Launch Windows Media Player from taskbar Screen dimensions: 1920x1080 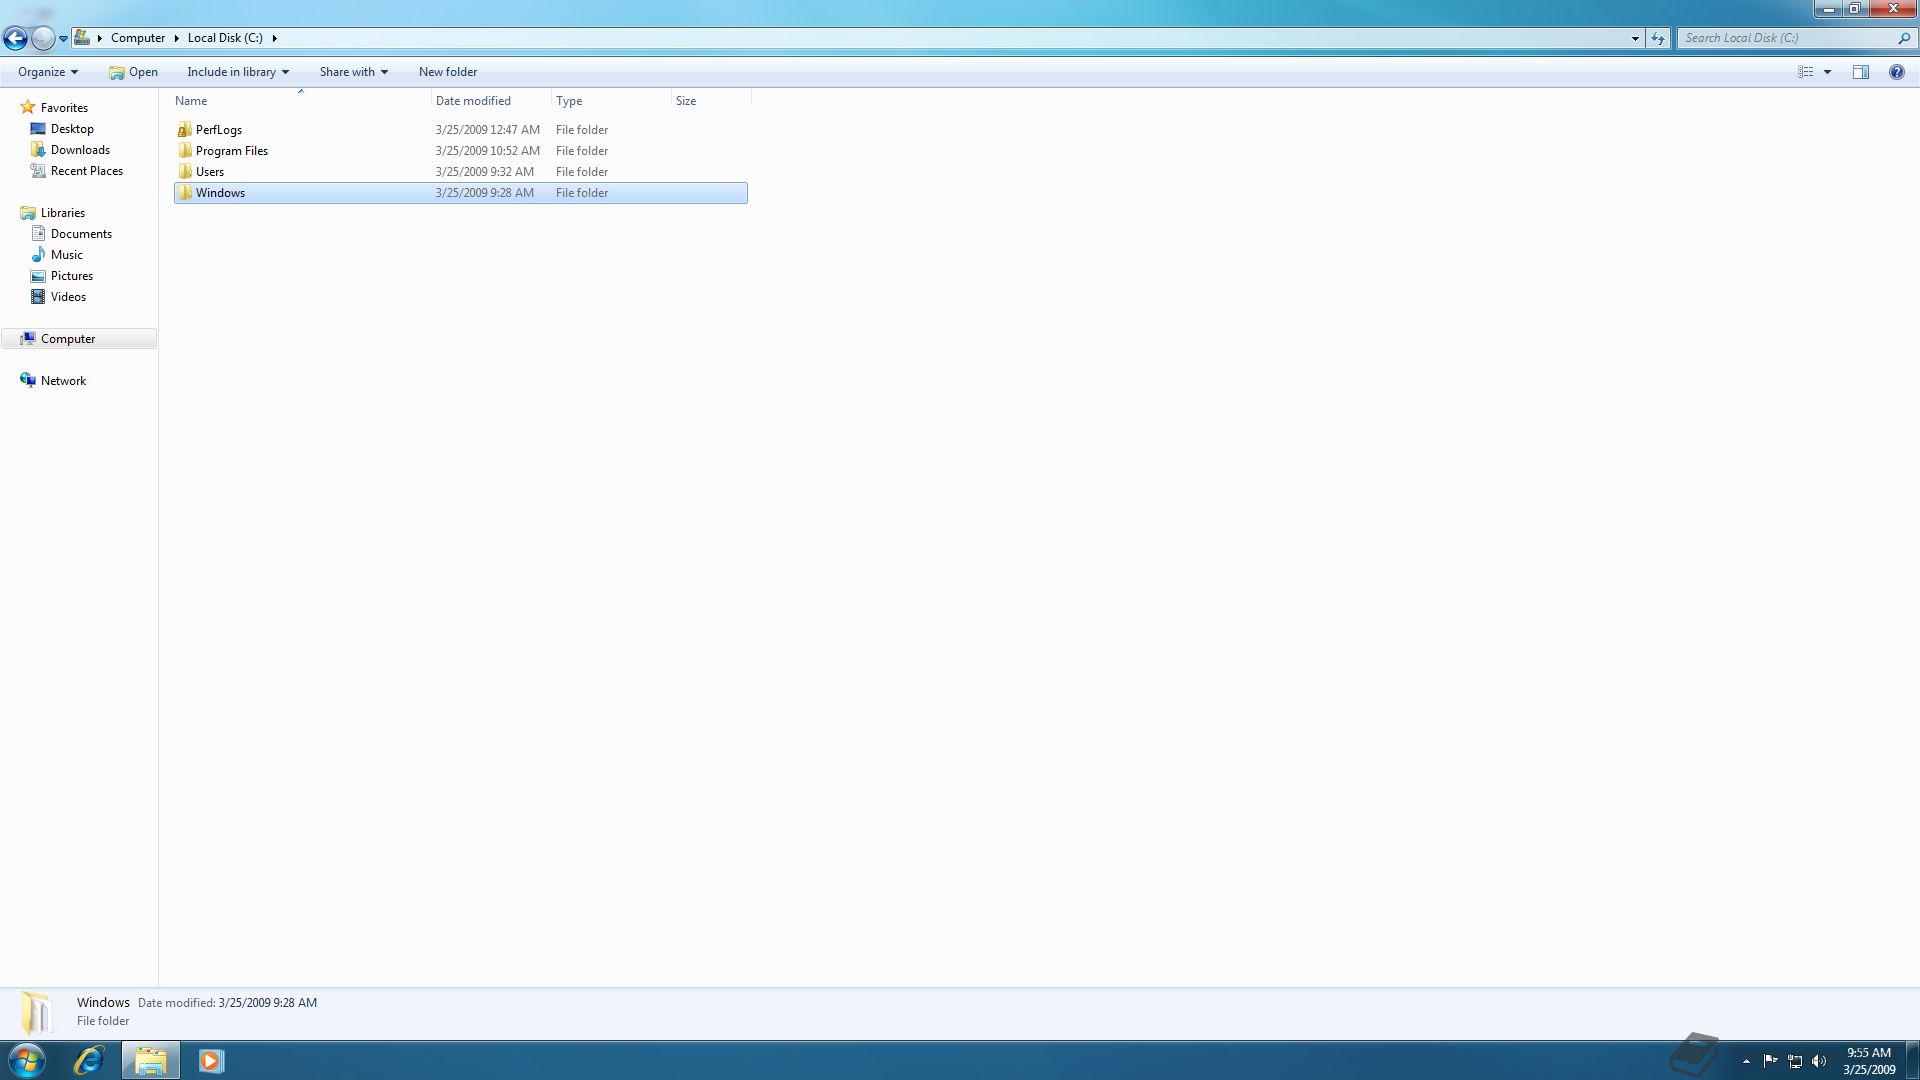211,1060
